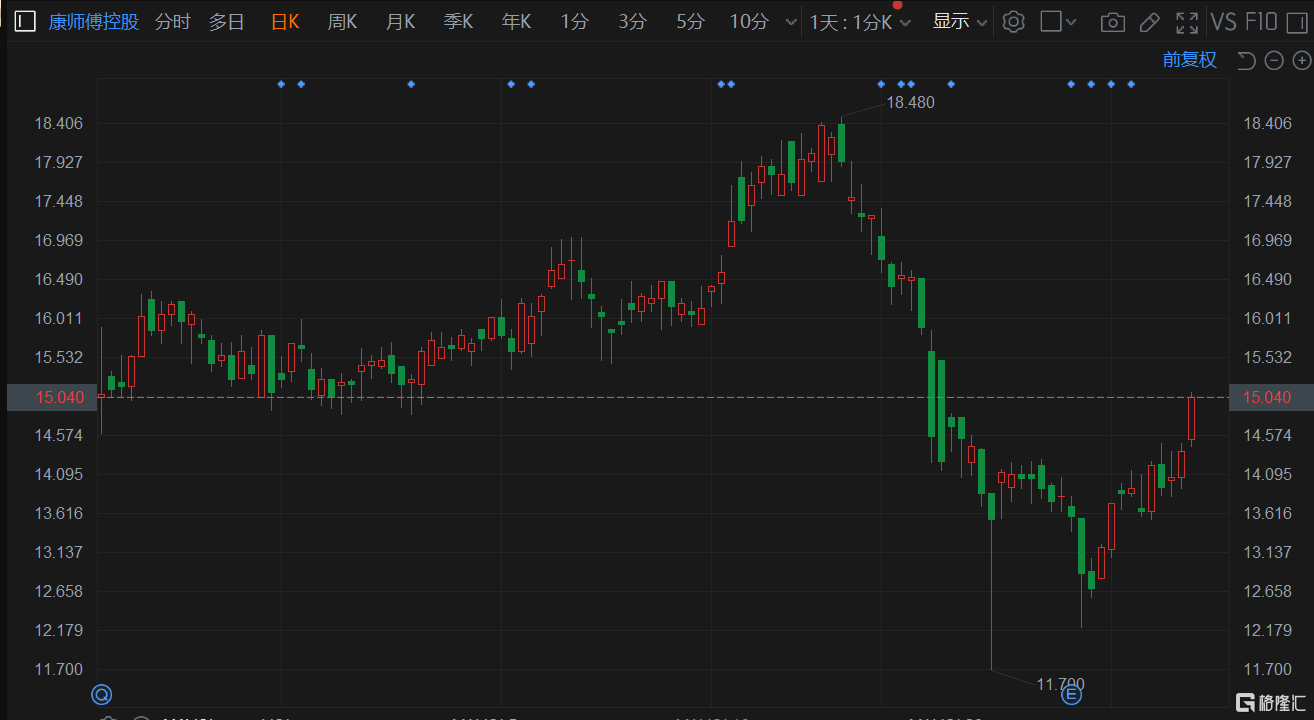Select the pencil drawing tool

pos(1149,22)
